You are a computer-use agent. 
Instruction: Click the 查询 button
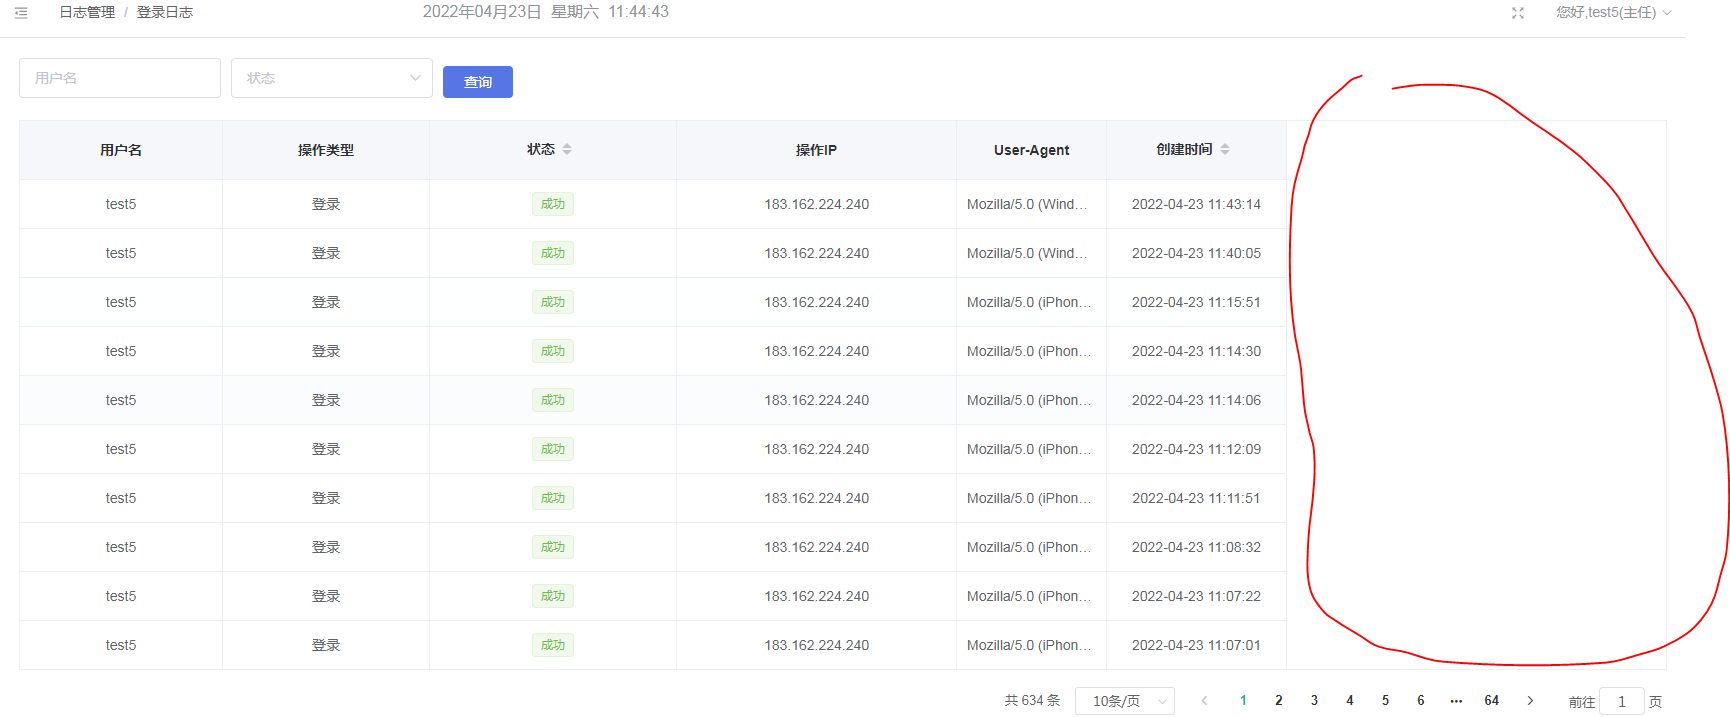[x=478, y=82]
